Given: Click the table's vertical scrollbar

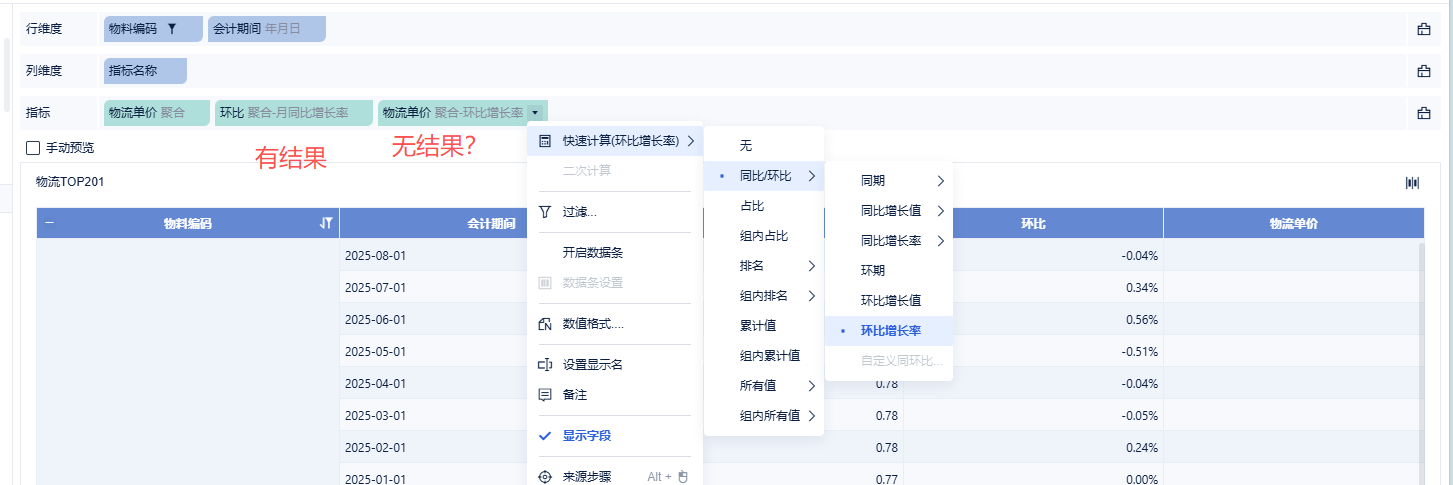Looking at the screenshot, I should pos(1420,360).
